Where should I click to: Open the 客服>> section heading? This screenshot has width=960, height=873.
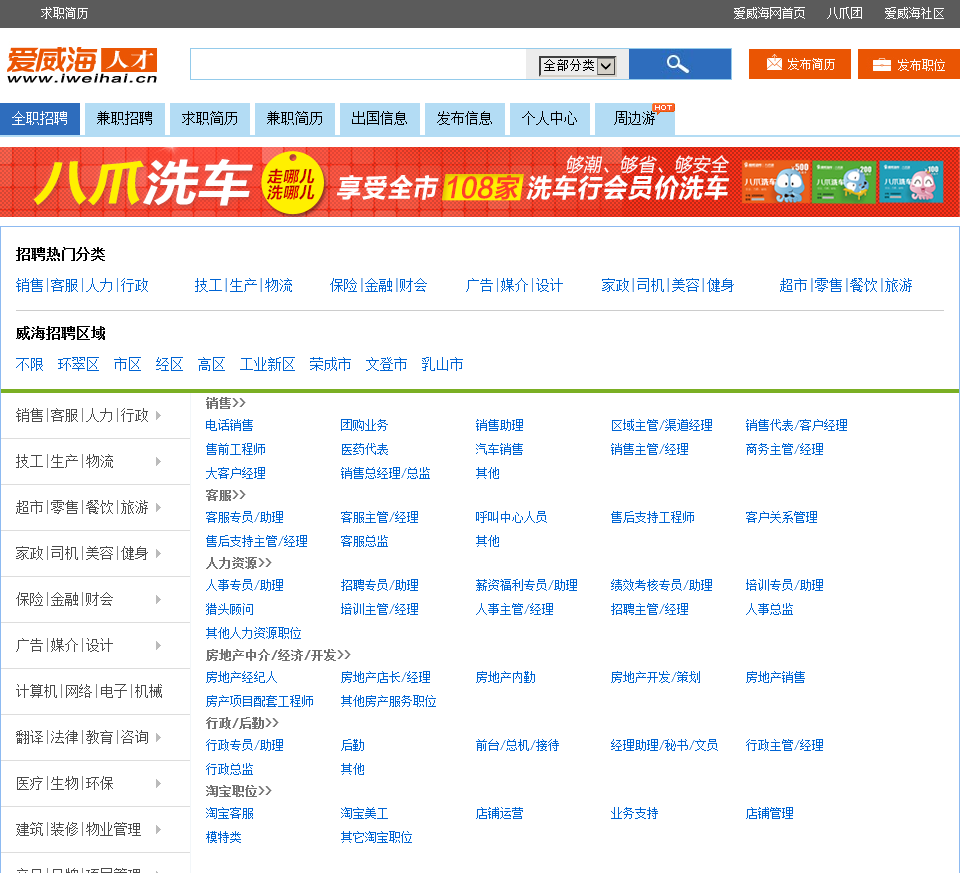[225, 495]
